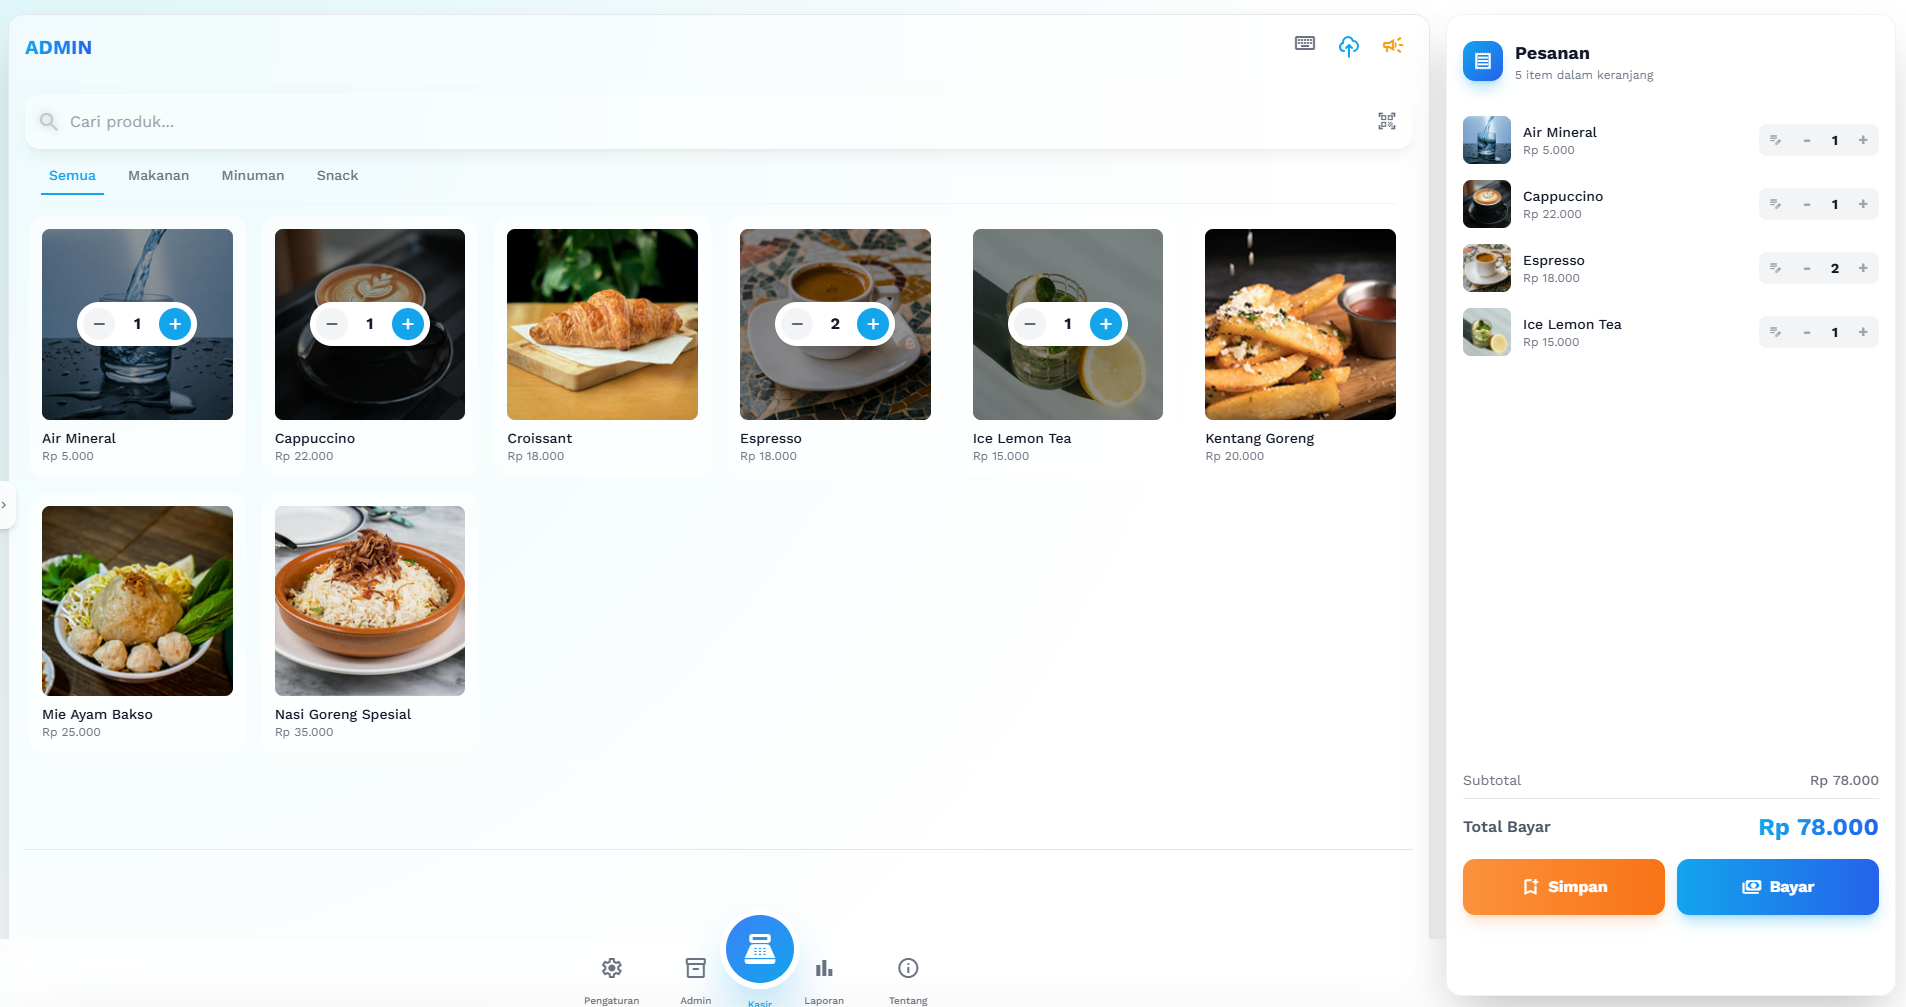The height and width of the screenshot is (1007, 1906).
Task: Click the Rp 78.000 Total Bayar amount
Action: pyautogui.click(x=1818, y=827)
